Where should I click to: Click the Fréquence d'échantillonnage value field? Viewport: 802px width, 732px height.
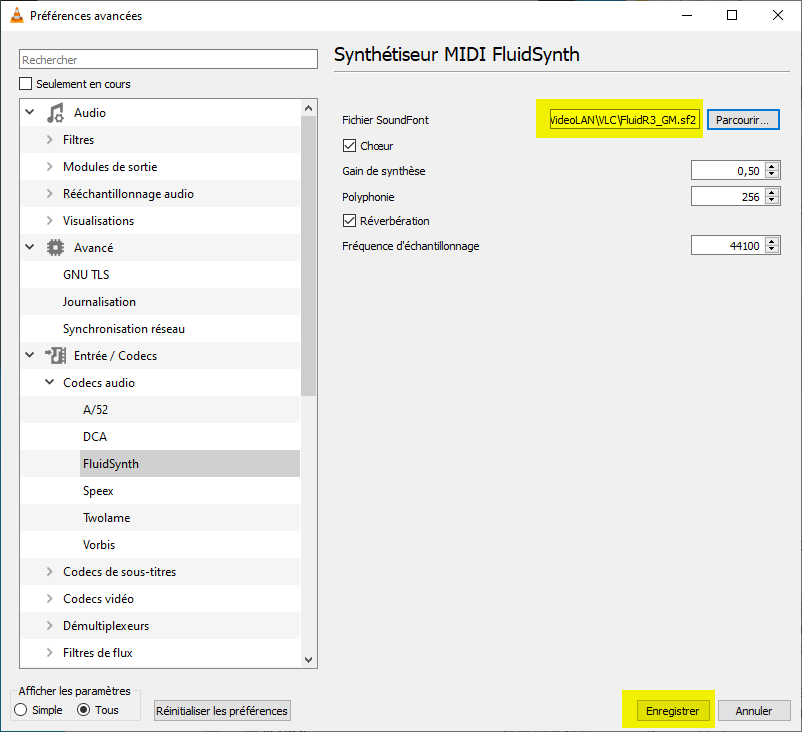(728, 246)
